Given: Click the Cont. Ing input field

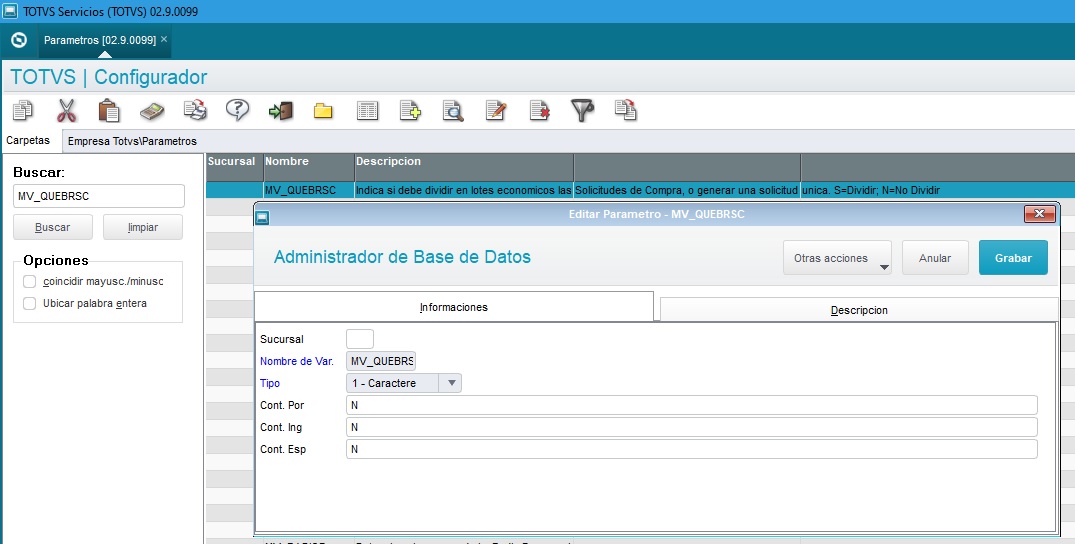Looking at the screenshot, I should pyautogui.click(x=691, y=427).
